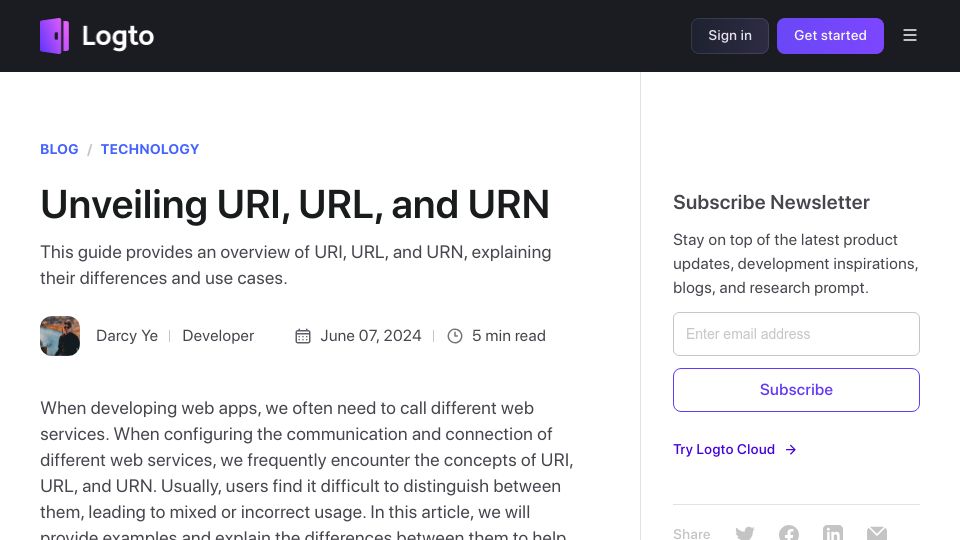Click the Share label
Viewport: 960px width, 540px height.
coord(691,534)
